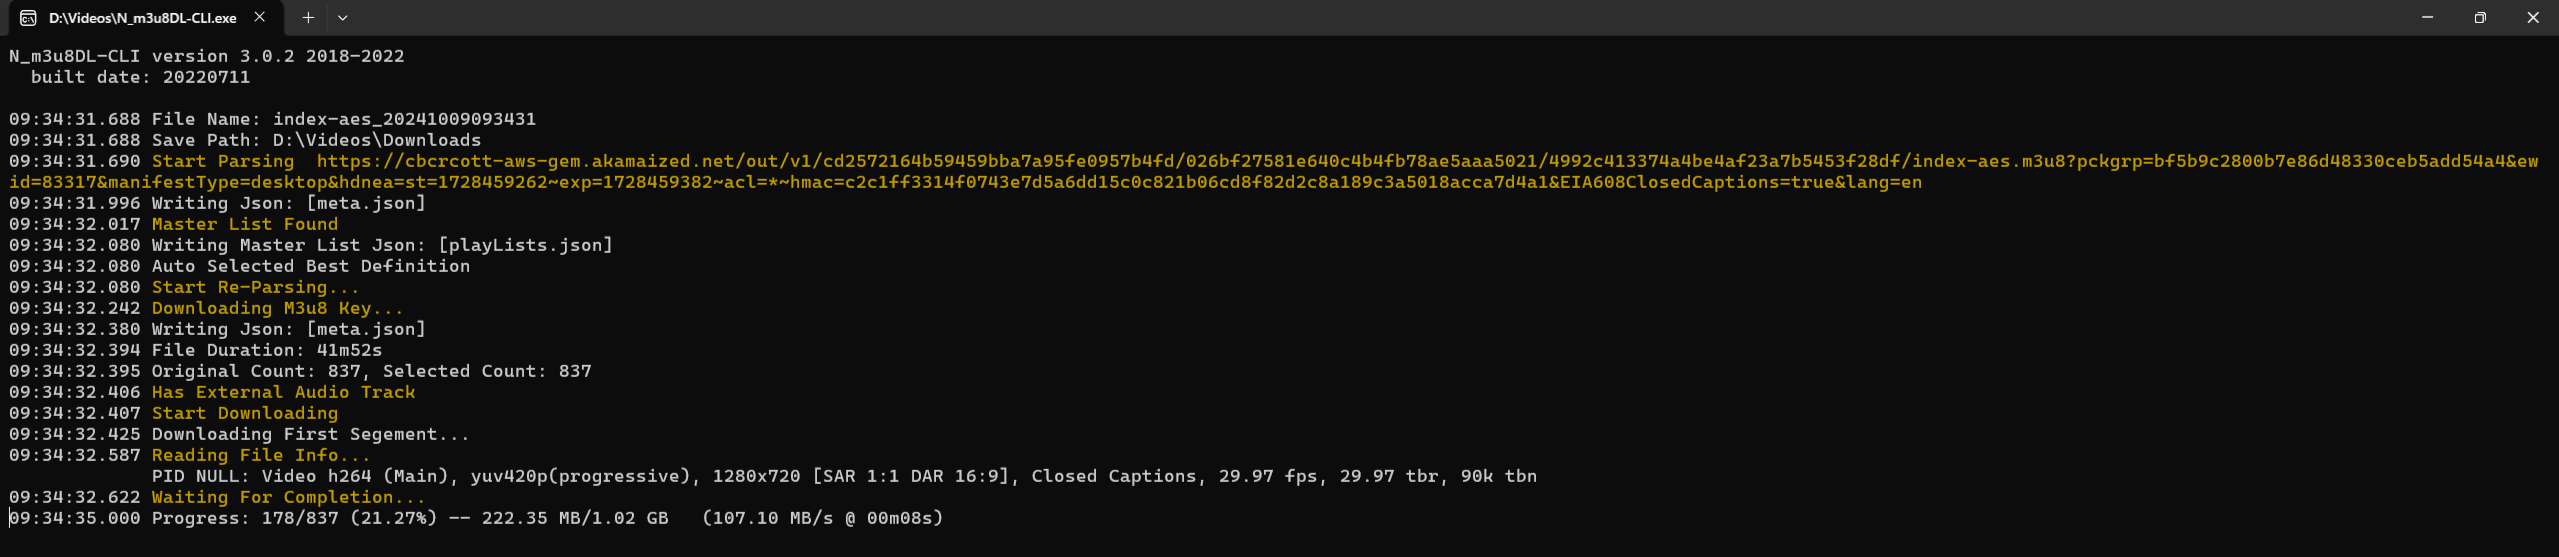
Task: Click the 'Master List Found' message
Action: click(x=244, y=224)
